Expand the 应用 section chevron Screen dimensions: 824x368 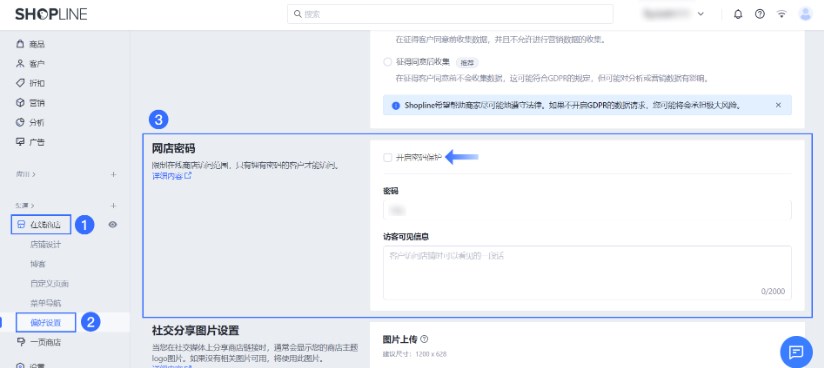point(34,174)
